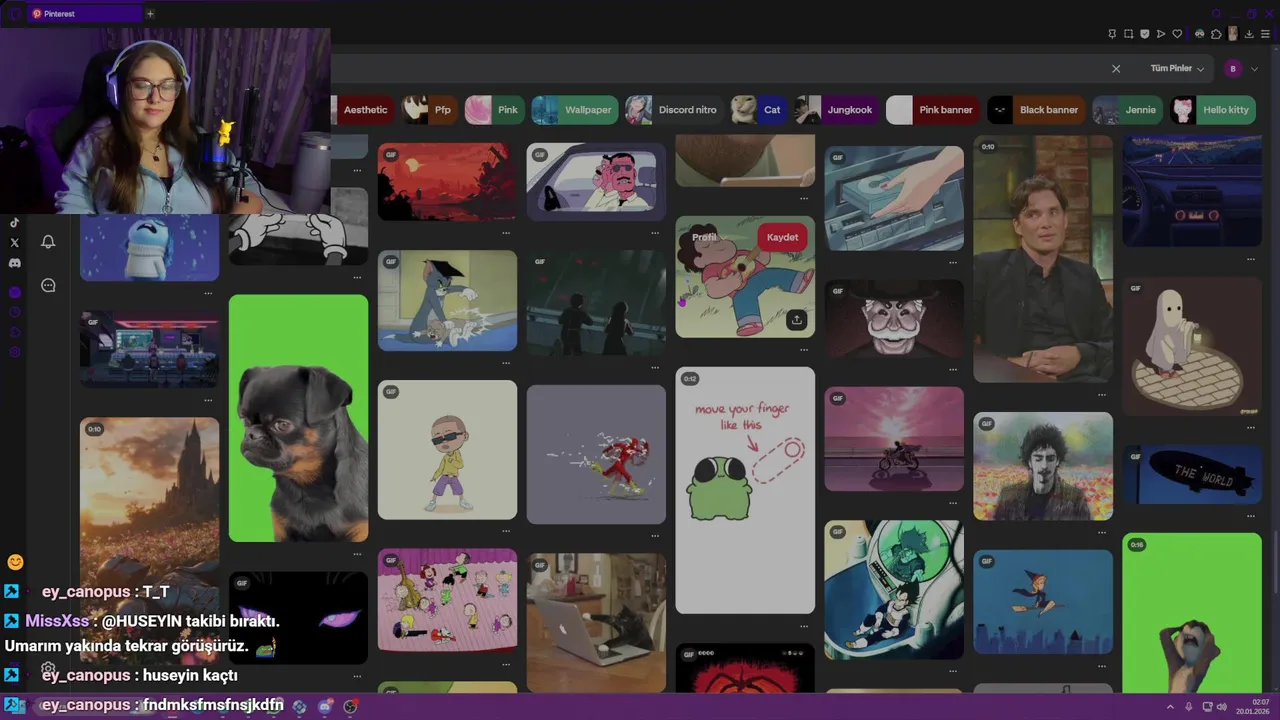Open the extensions cube icon in toolbar
This screenshot has height=720, width=1280.
(x=1216, y=34)
